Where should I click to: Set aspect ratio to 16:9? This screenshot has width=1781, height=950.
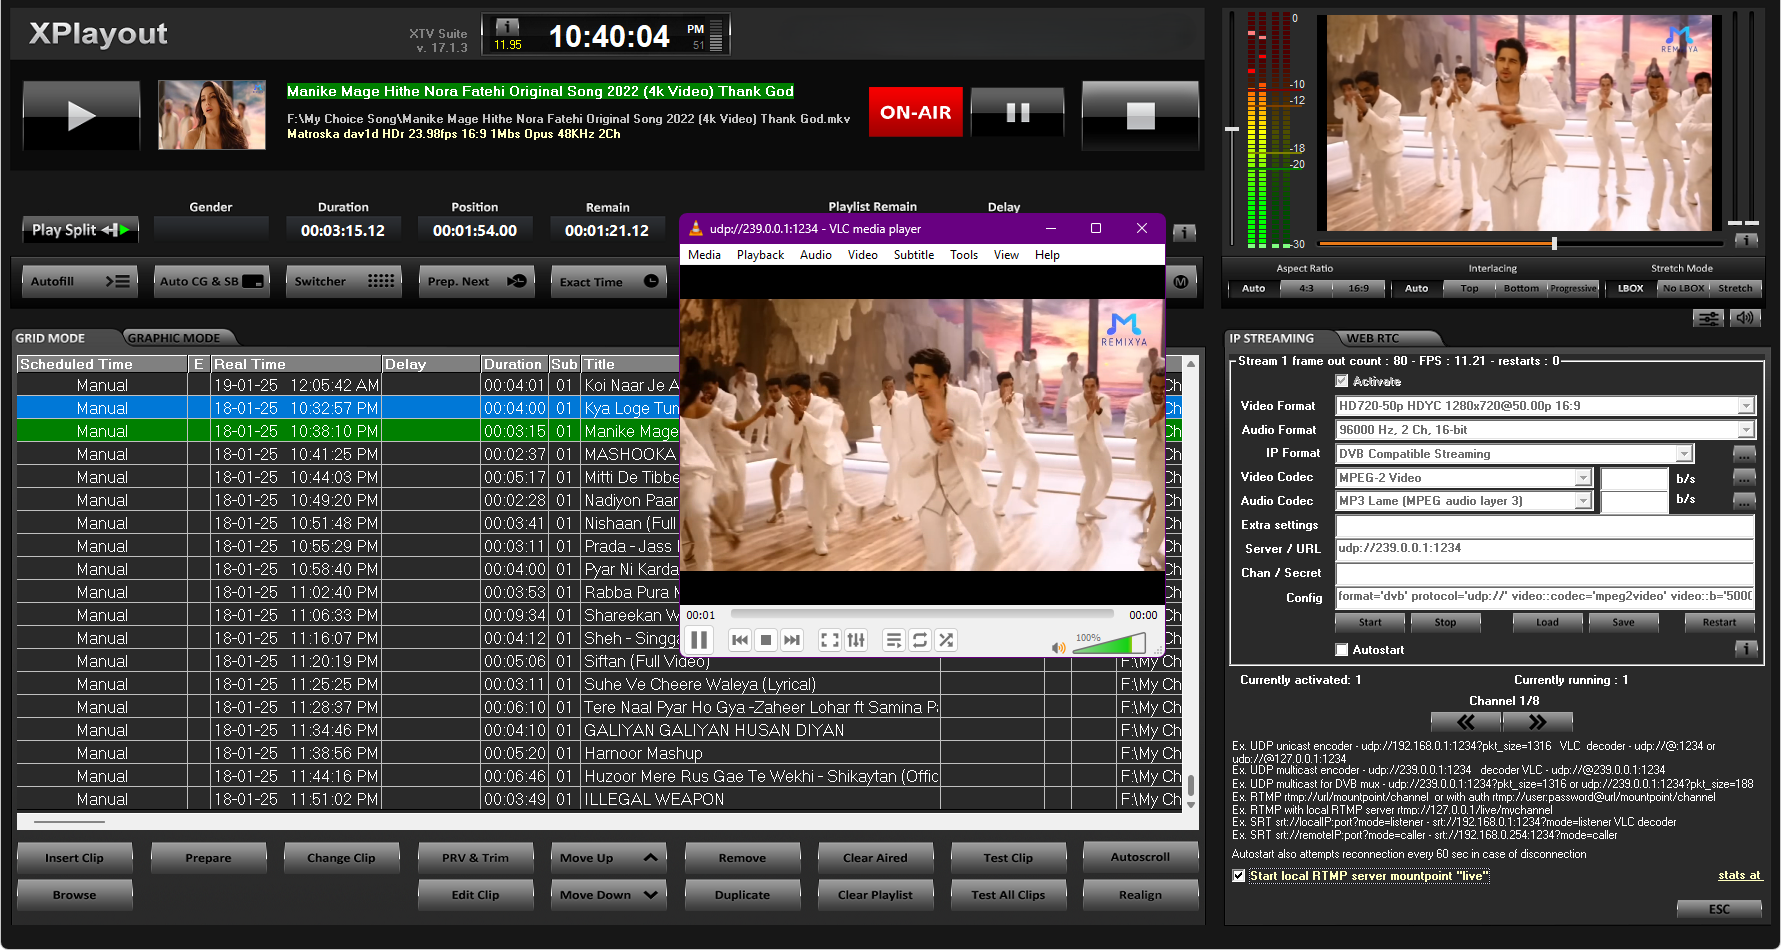click(x=1358, y=289)
